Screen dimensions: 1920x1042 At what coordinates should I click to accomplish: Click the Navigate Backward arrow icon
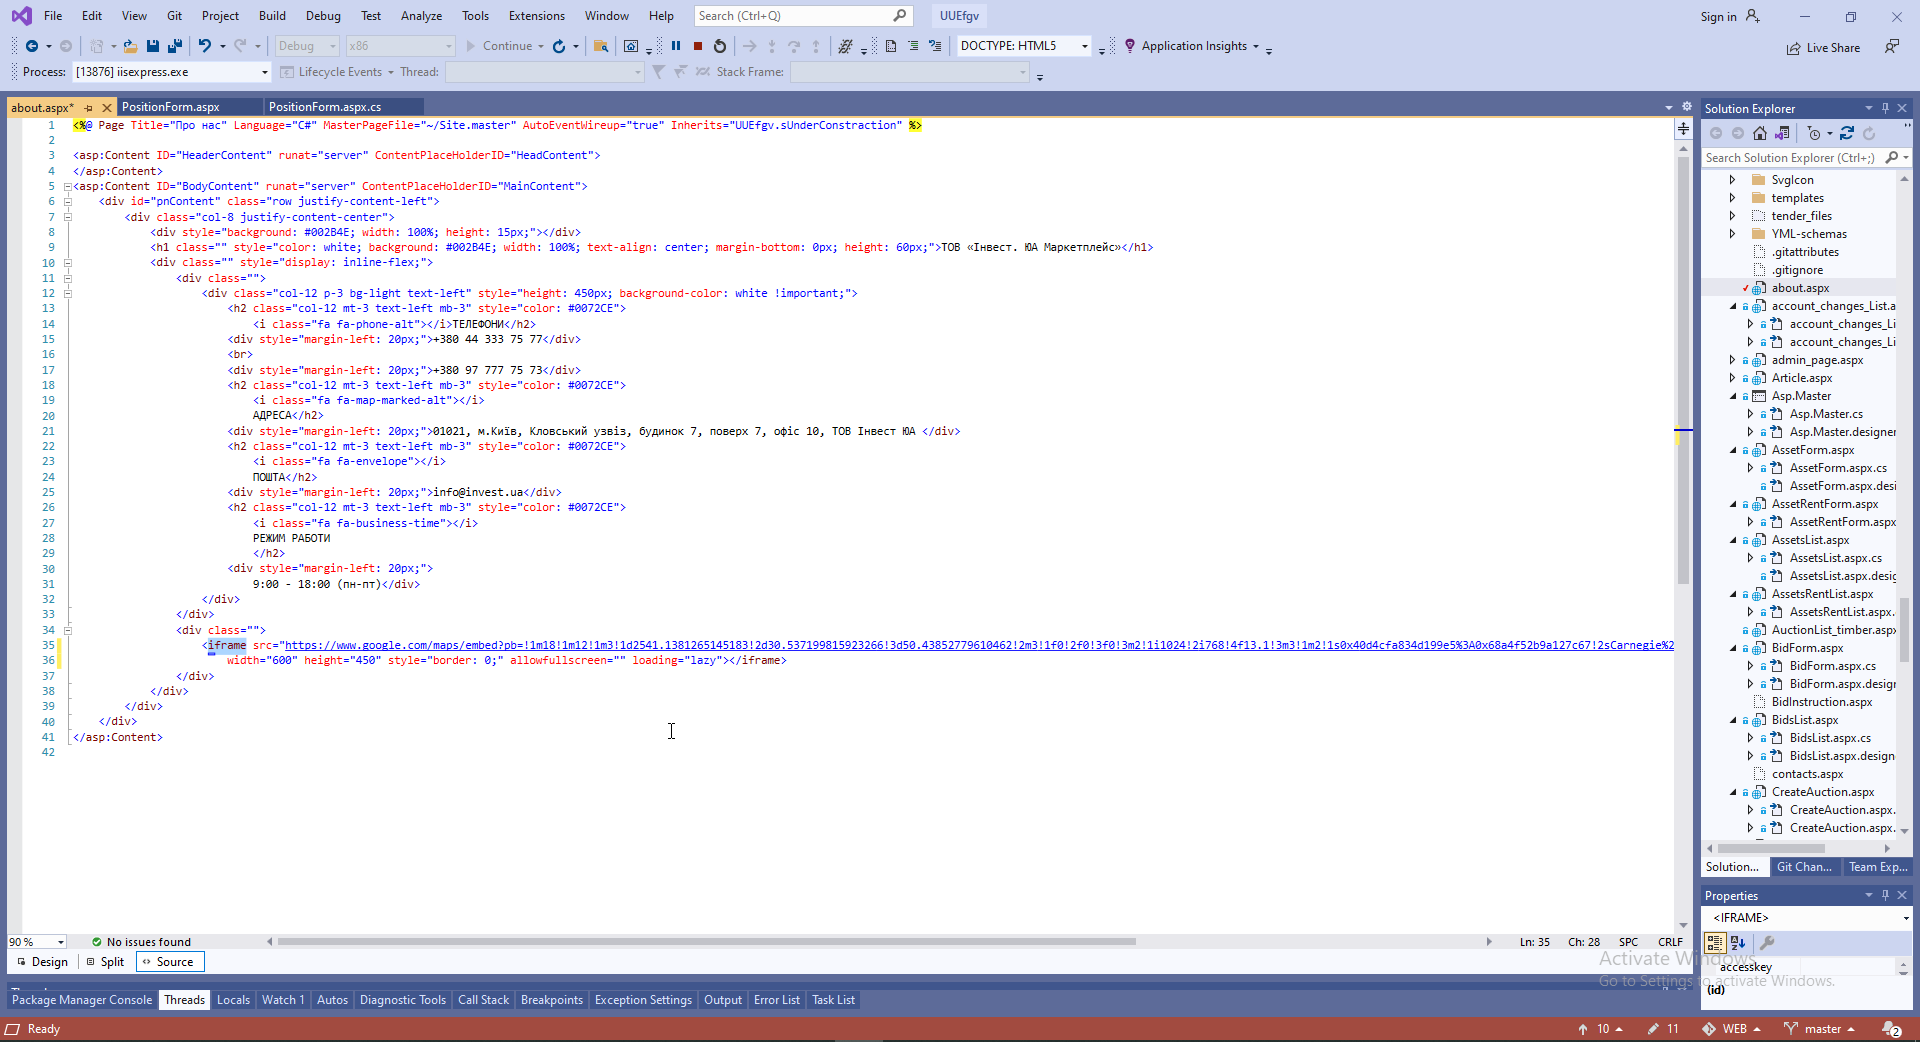[32, 46]
